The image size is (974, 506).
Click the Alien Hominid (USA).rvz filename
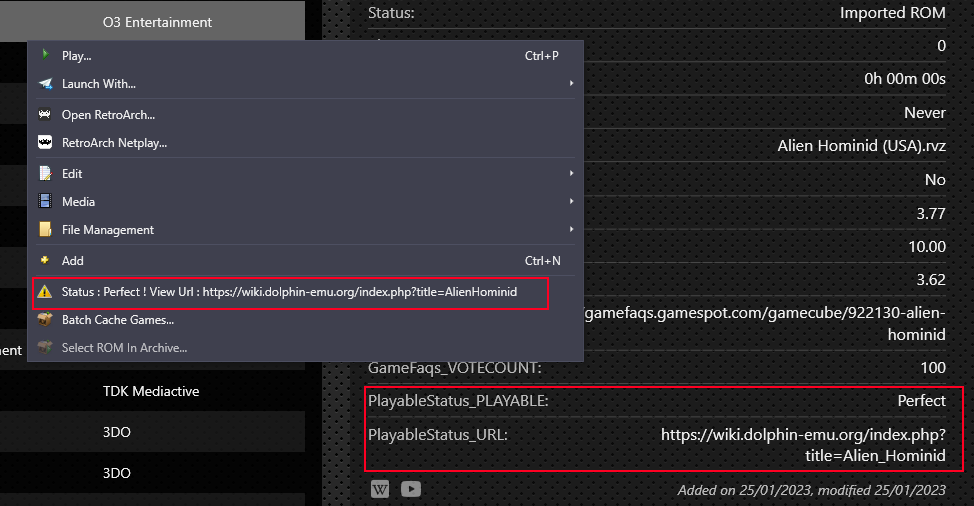click(x=862, y=146)
